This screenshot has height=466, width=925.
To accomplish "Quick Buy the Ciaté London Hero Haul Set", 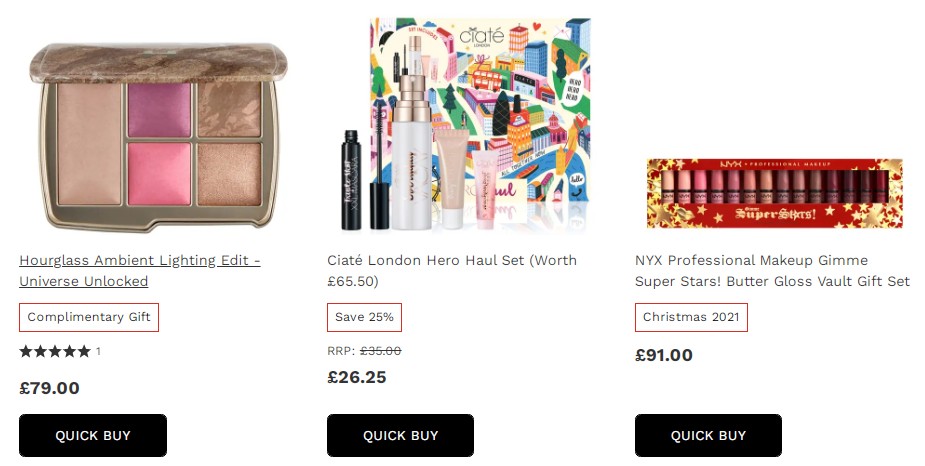I will pyautogui.click(x=400, y=435).
